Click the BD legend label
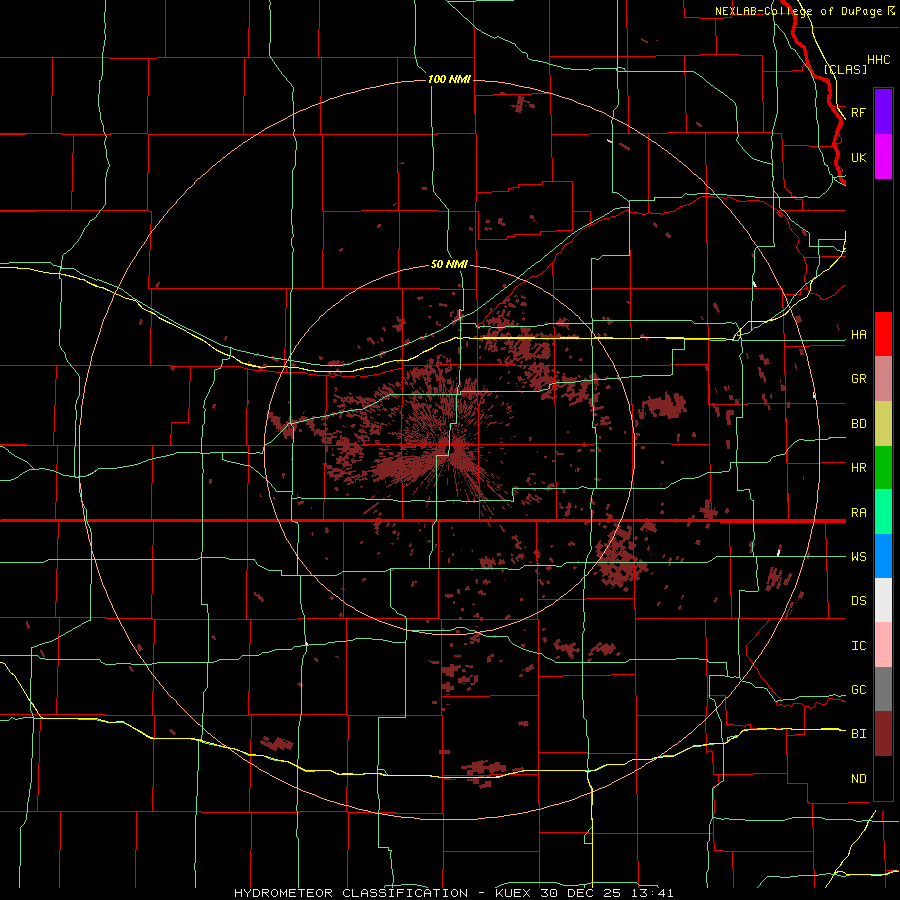Image resolution: width=900 pixels, height=900 pixels. (x=858, y=424)
